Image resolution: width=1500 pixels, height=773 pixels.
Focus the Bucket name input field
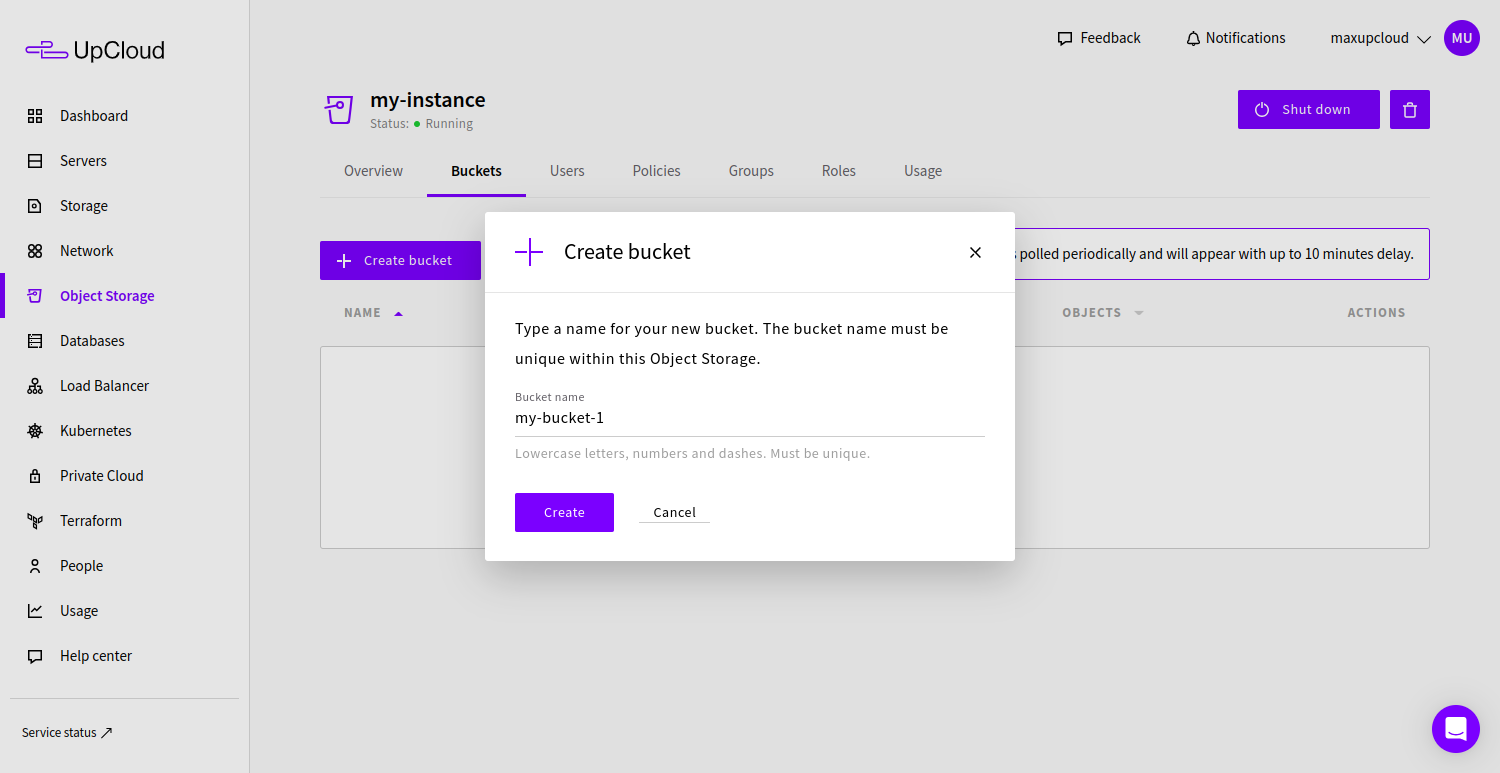tap(750, 418)
